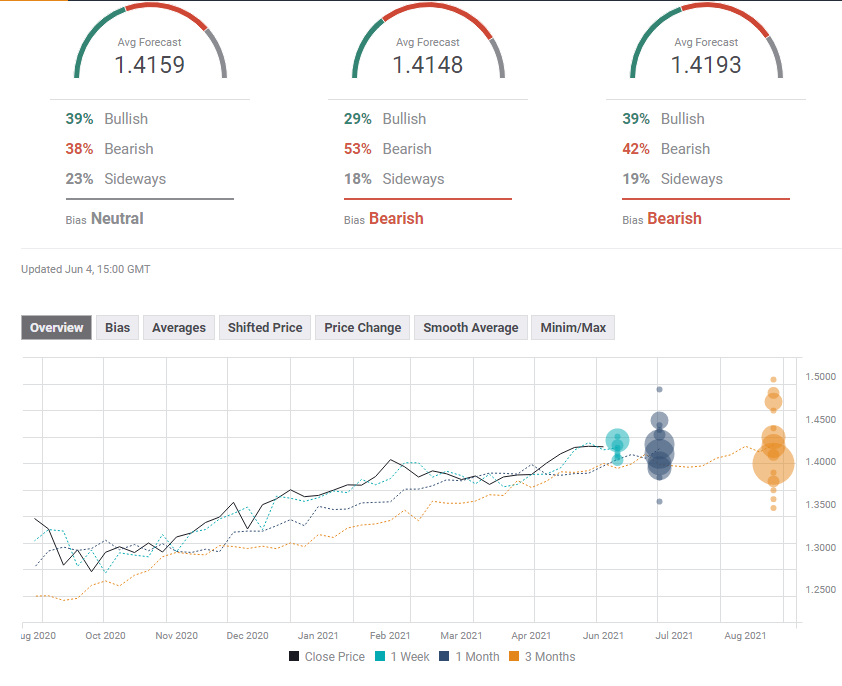Click the teal 1 Week forecast bubble
The image size is (842, 686).
point(618,441)
